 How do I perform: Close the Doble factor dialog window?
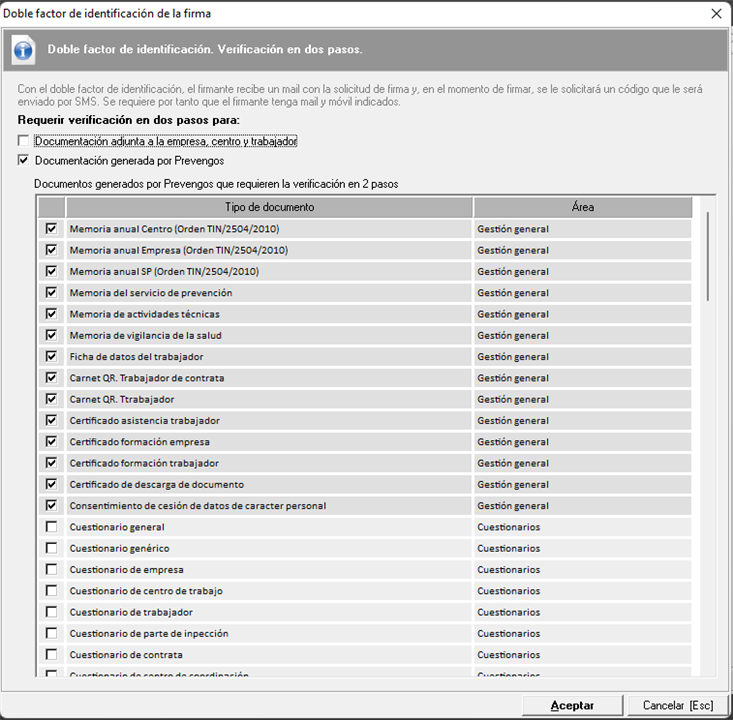click(x=715, y=14)
